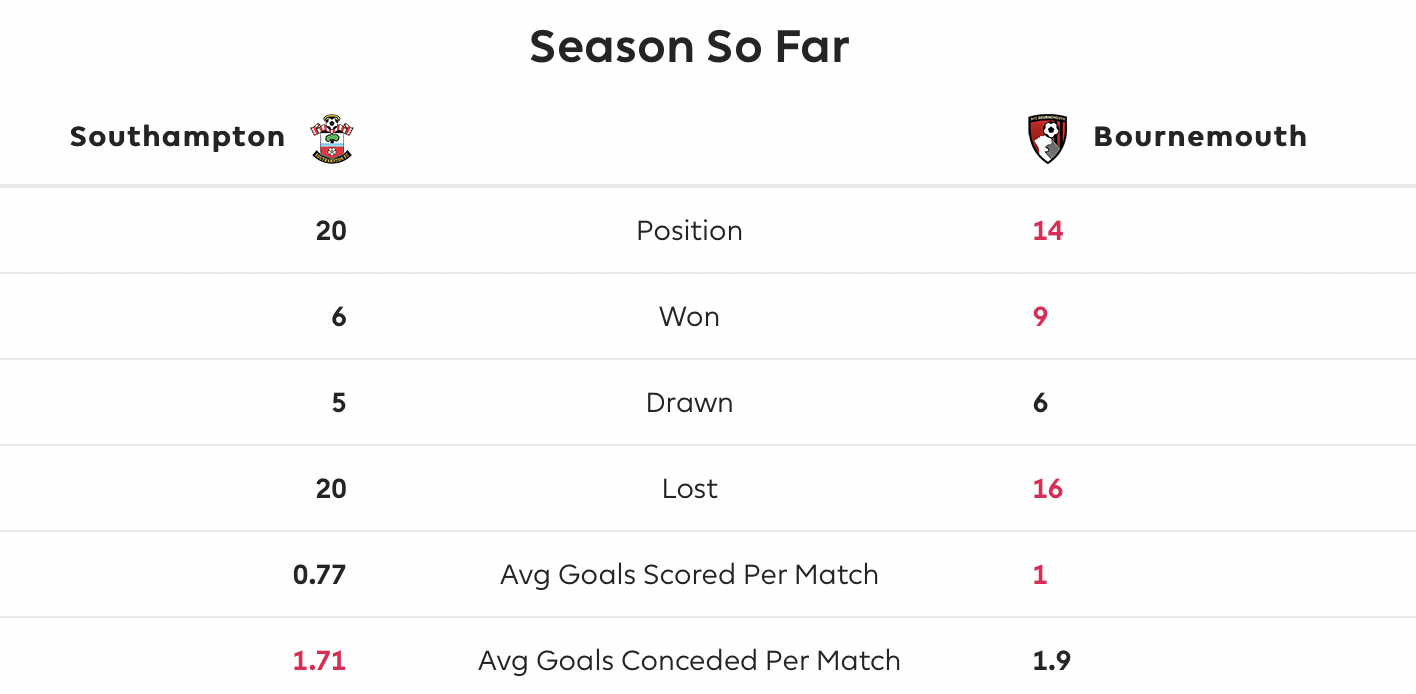
Task: Click Southampton's position value 20
Action: coord(331,231)
